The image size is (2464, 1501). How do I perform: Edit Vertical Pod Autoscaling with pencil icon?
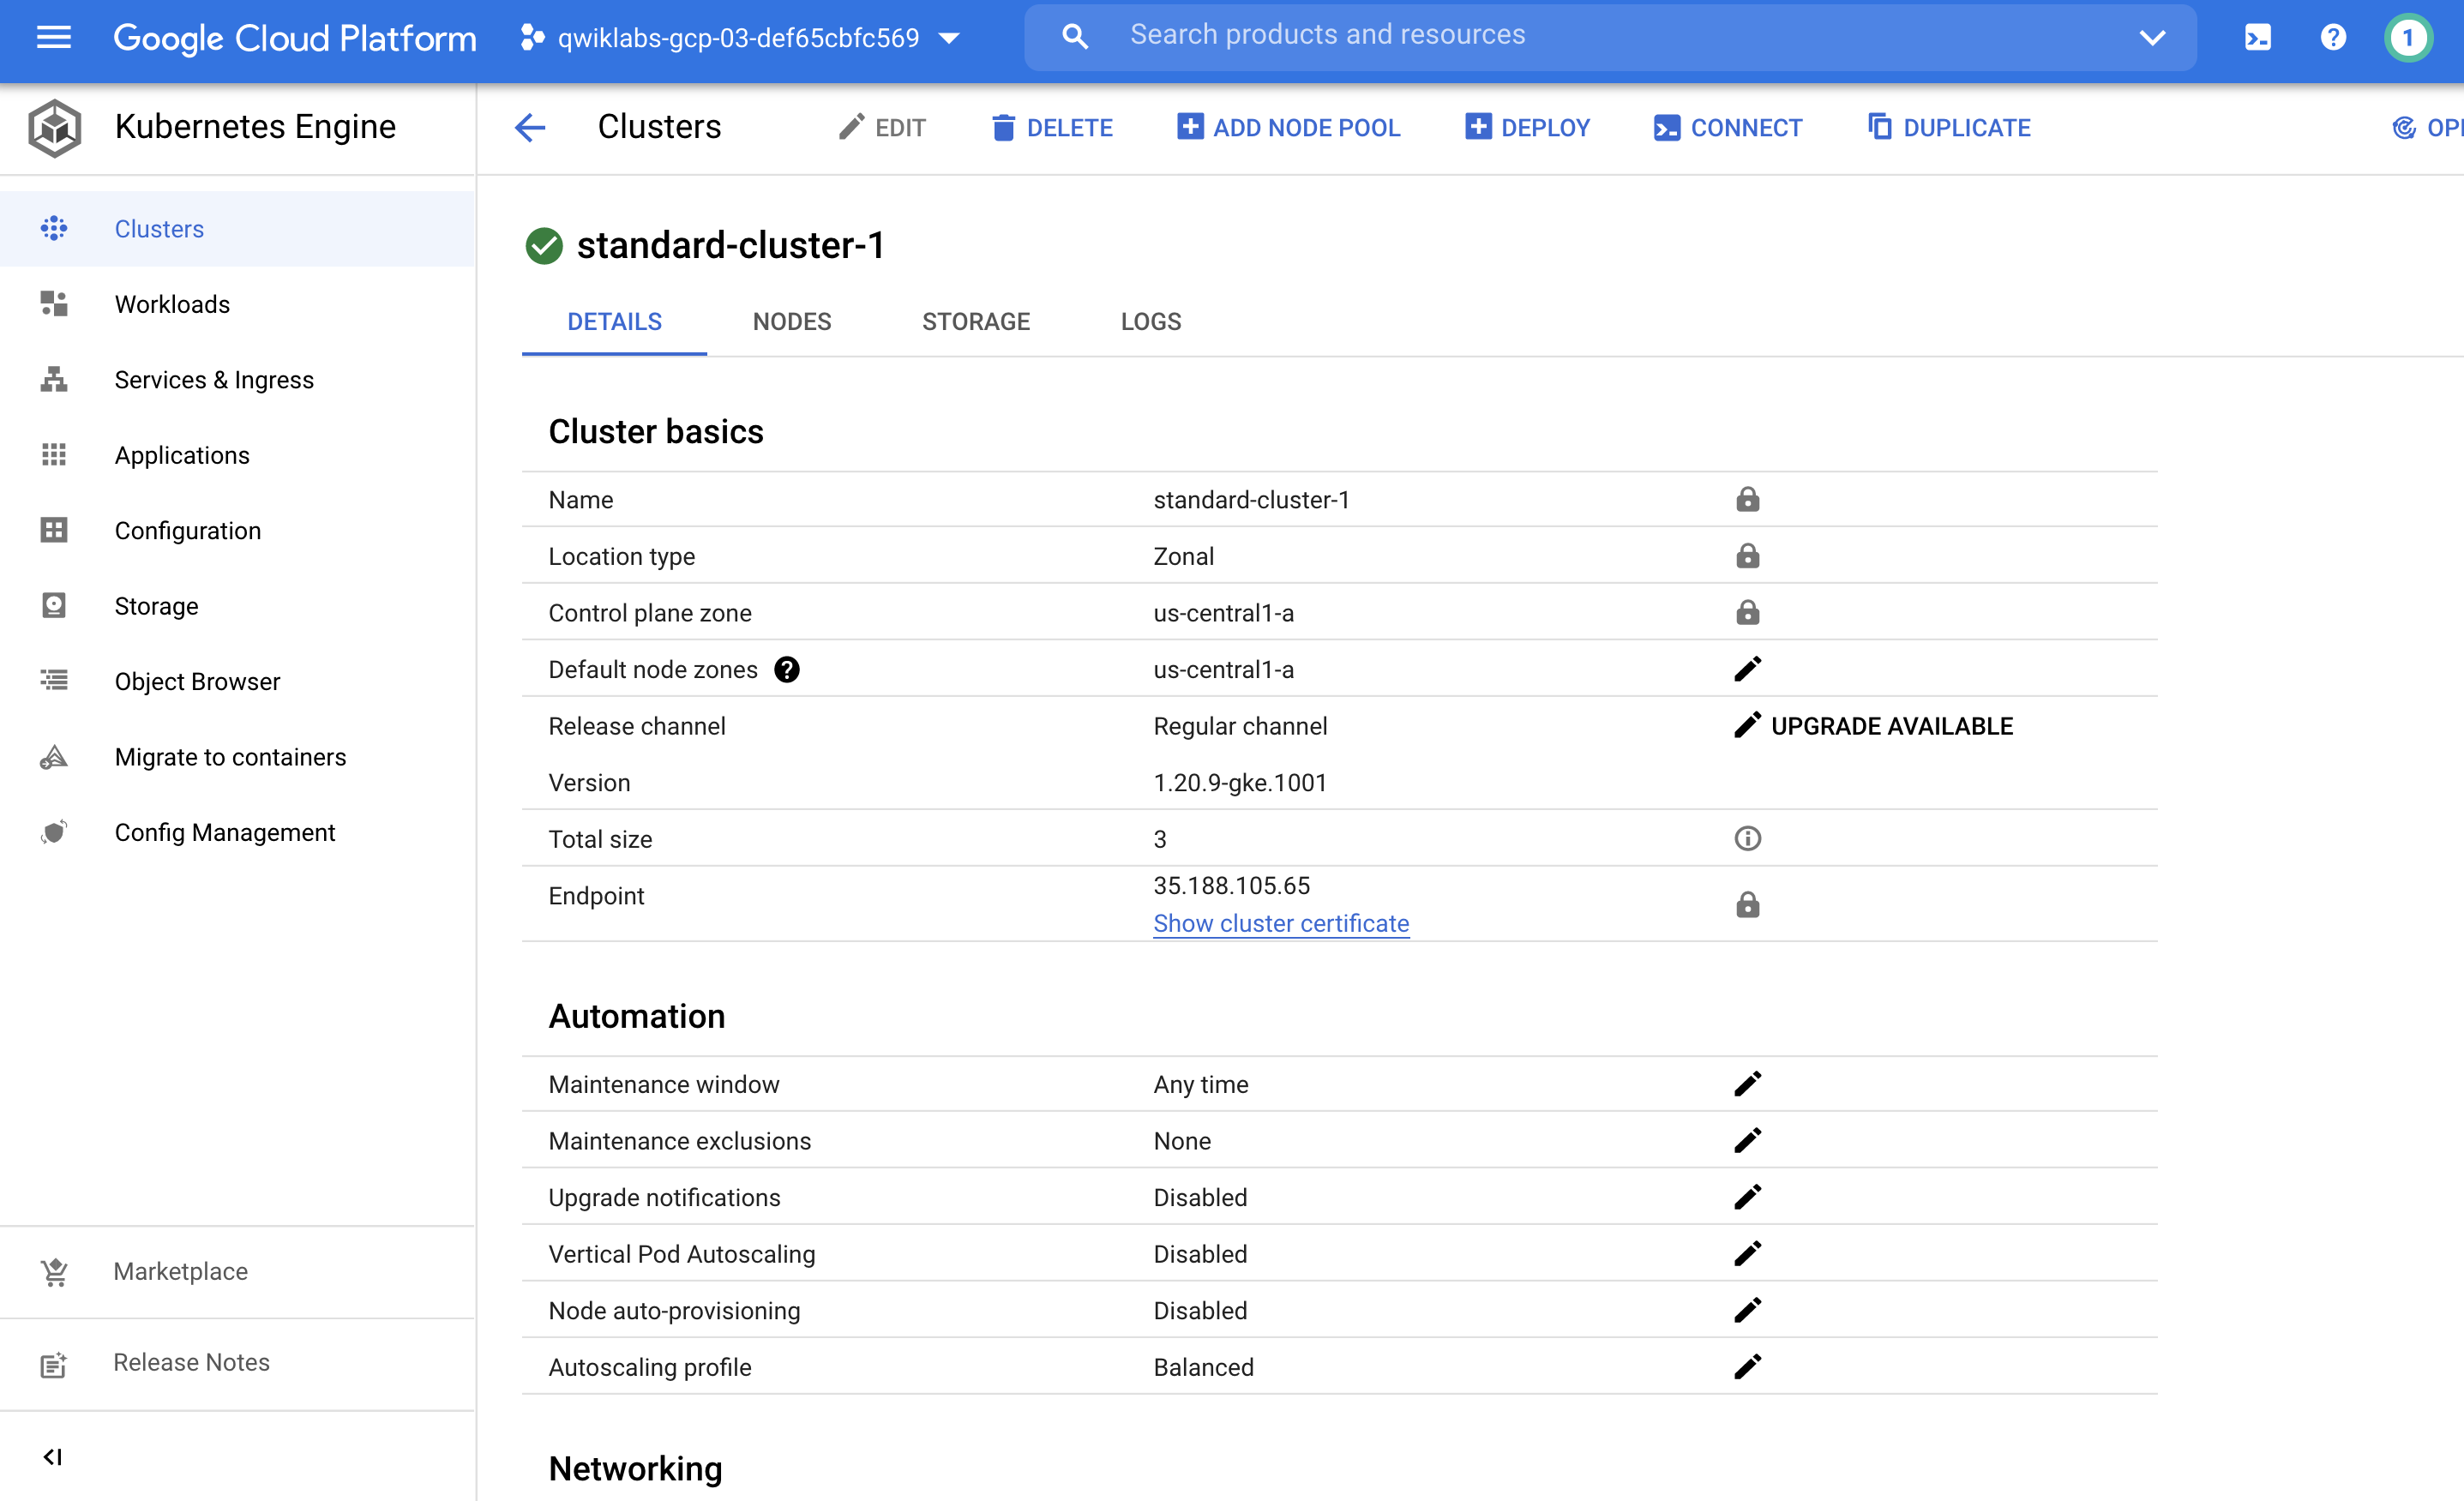click(1747, 1254)
